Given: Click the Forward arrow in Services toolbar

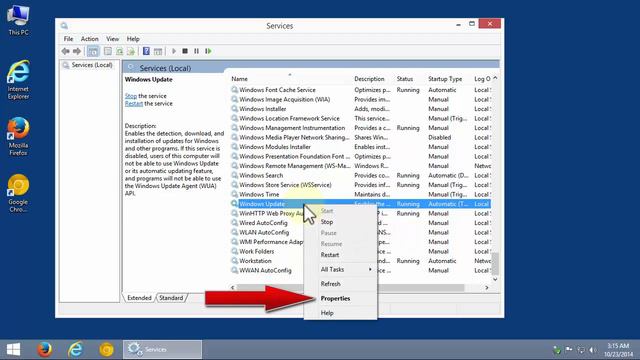Looking at the screenshot, I should click(x=77, y=51).
